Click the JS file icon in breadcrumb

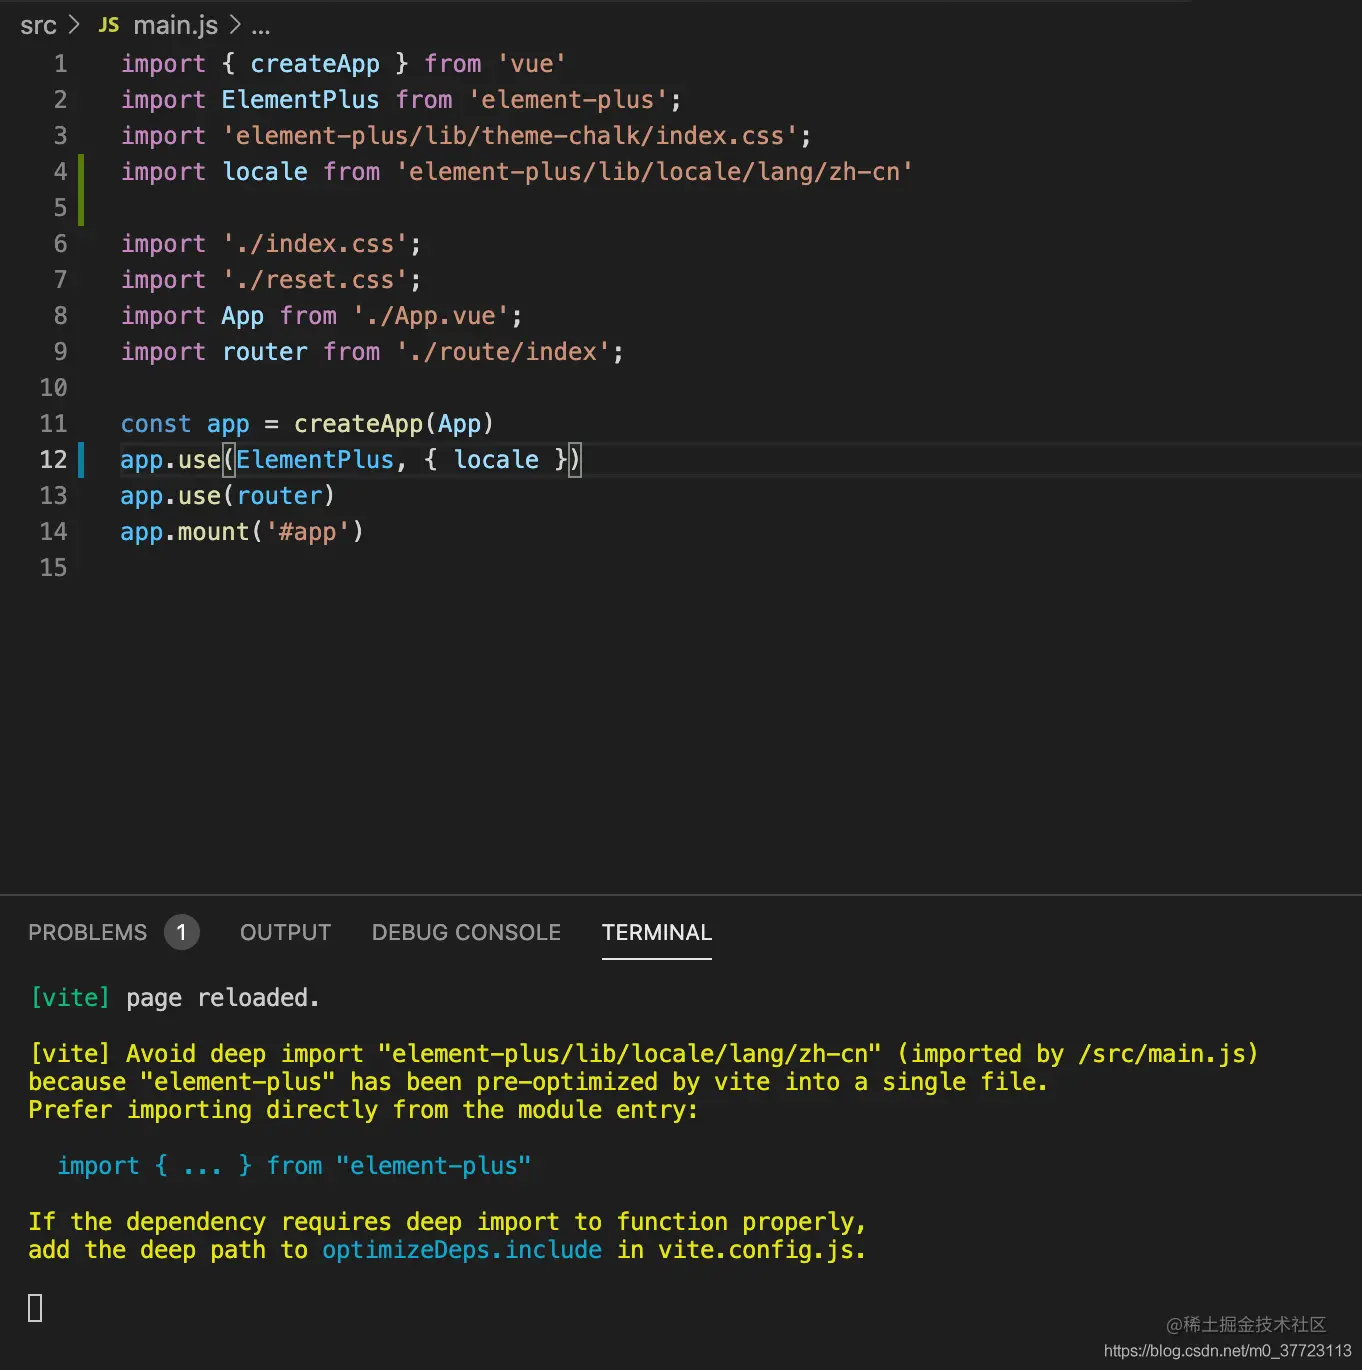109,25
